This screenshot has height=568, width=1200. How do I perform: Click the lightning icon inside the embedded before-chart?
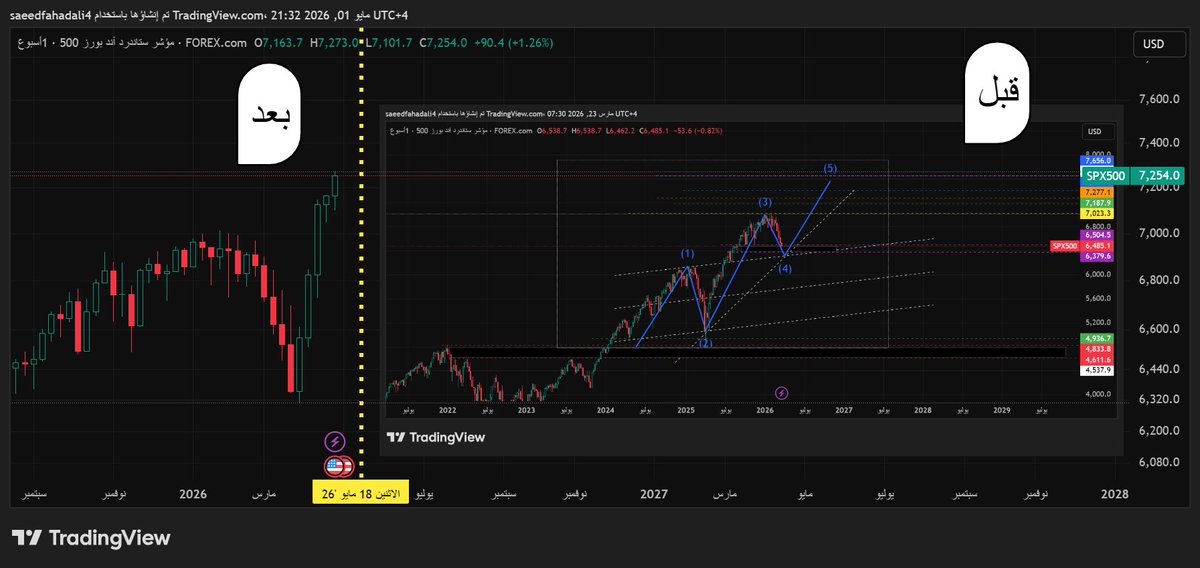(x=782, y=394)
